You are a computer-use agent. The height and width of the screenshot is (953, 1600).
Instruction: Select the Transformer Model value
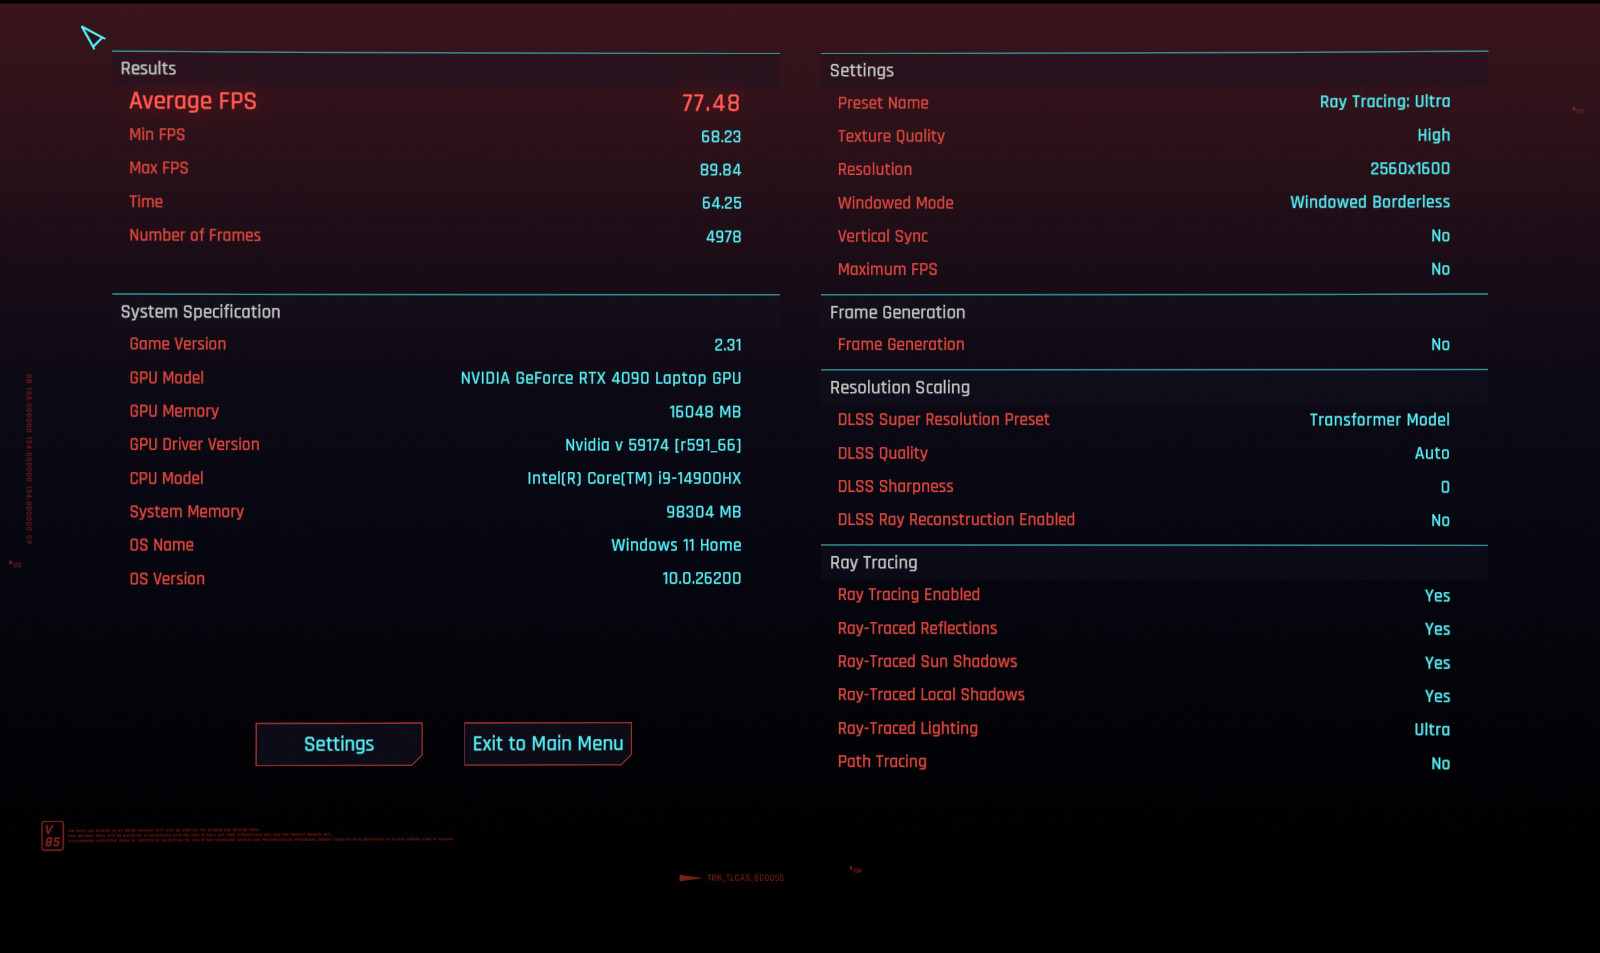[1380, 420]
